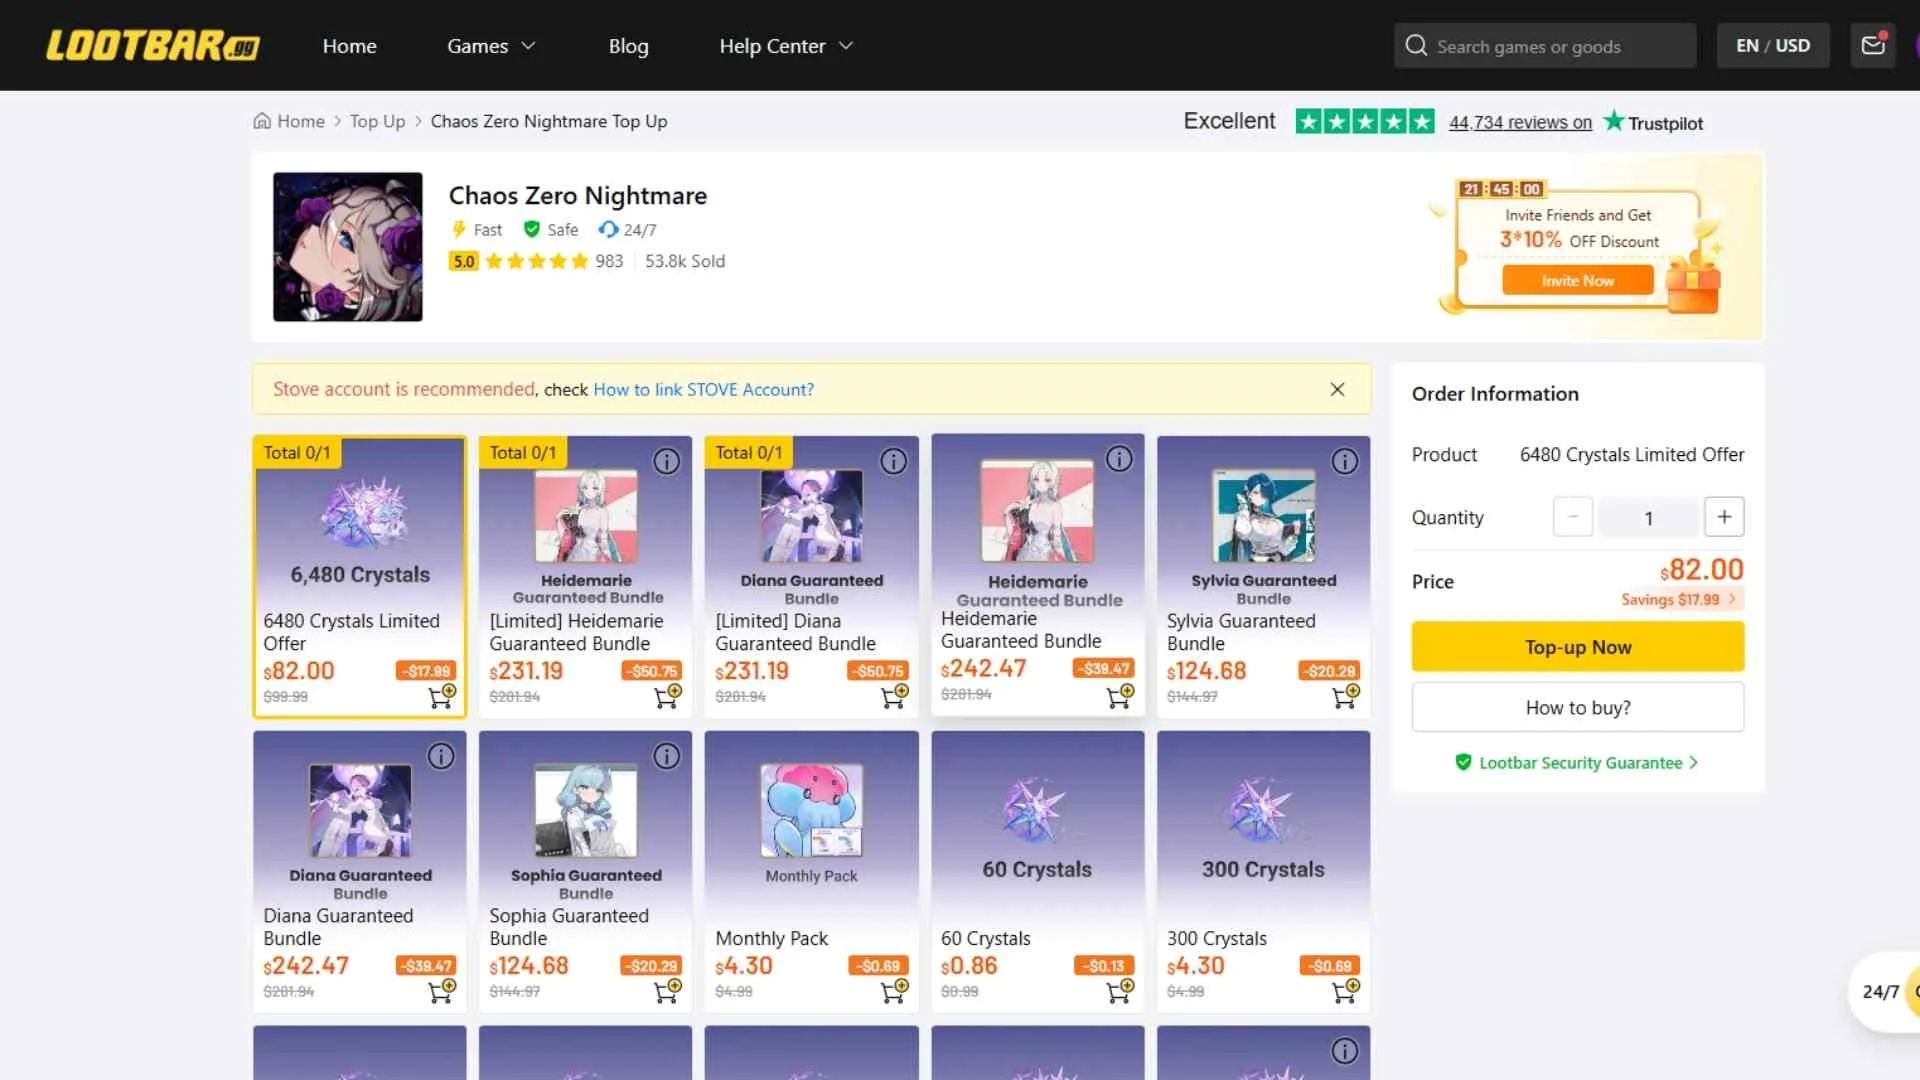
Task: Open the EN / USD language selector
Action: coord(1773,46)
